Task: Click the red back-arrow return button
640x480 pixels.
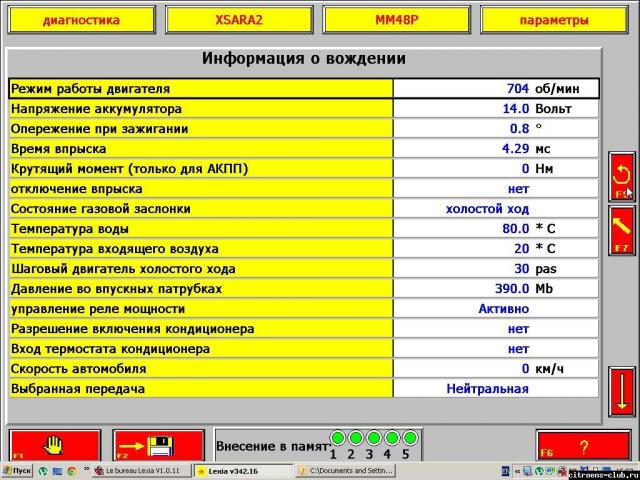Action: [622, 177]
